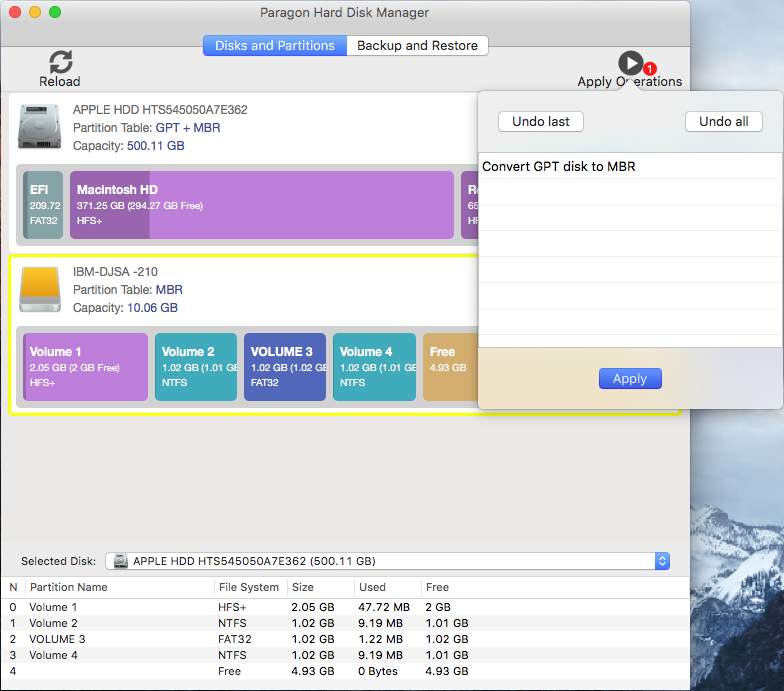Click the Reload arrows icon
Image resolution: width=784 pixels, height=691 pixels.
pos(60,62)
